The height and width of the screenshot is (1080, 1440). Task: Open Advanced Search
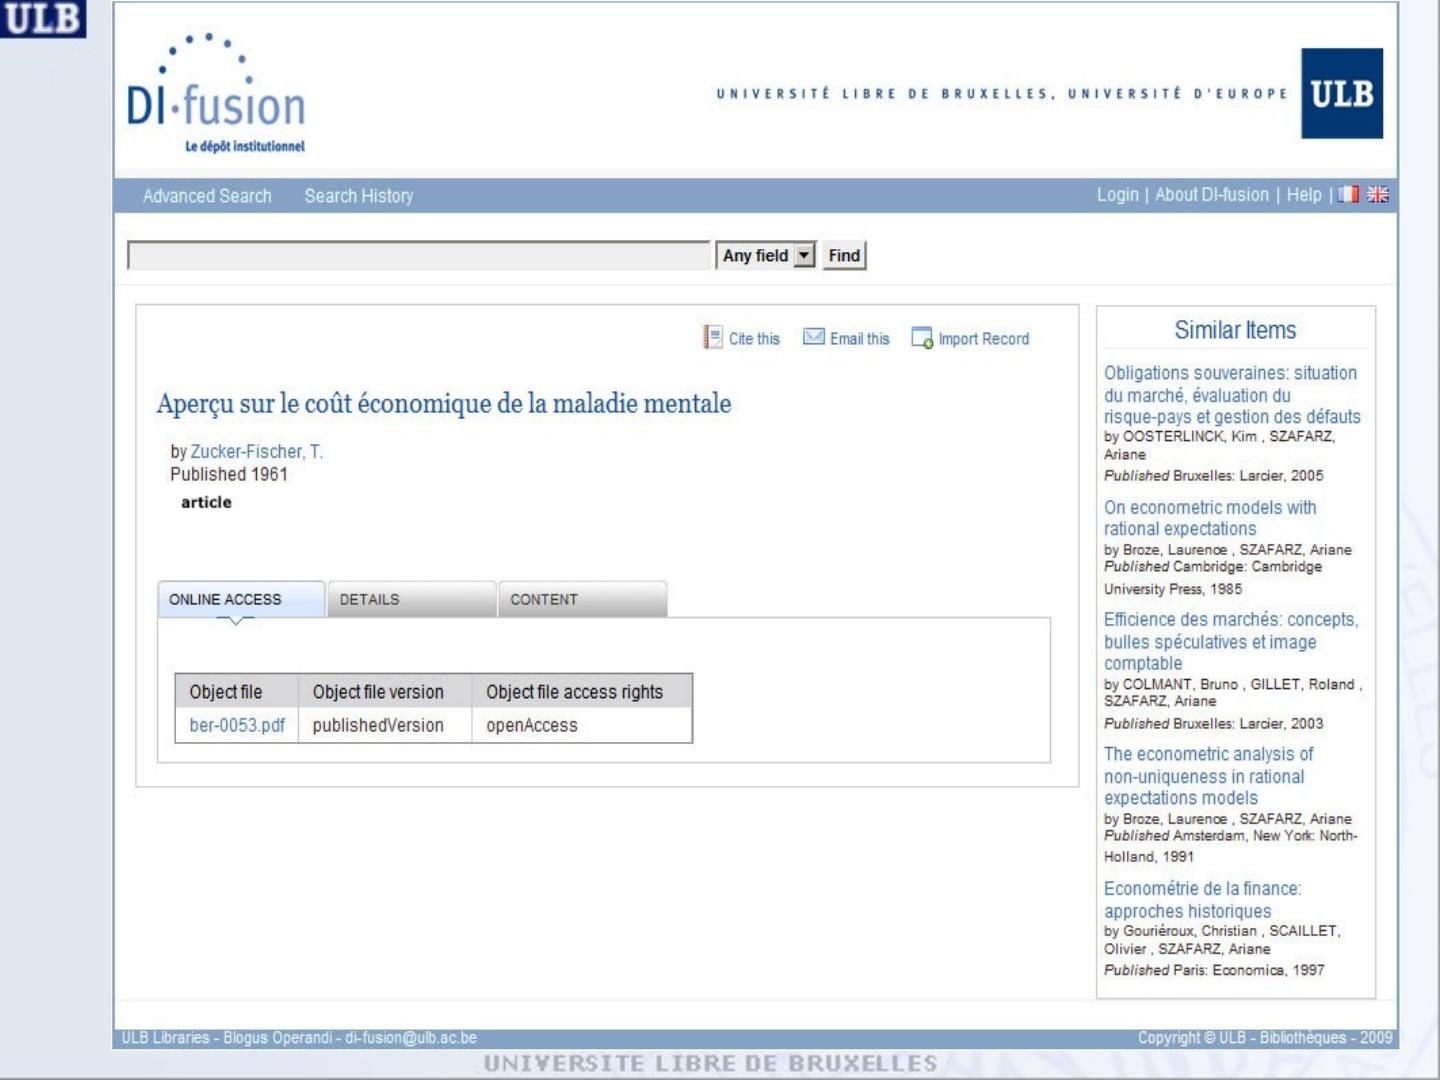click(207, 196)
